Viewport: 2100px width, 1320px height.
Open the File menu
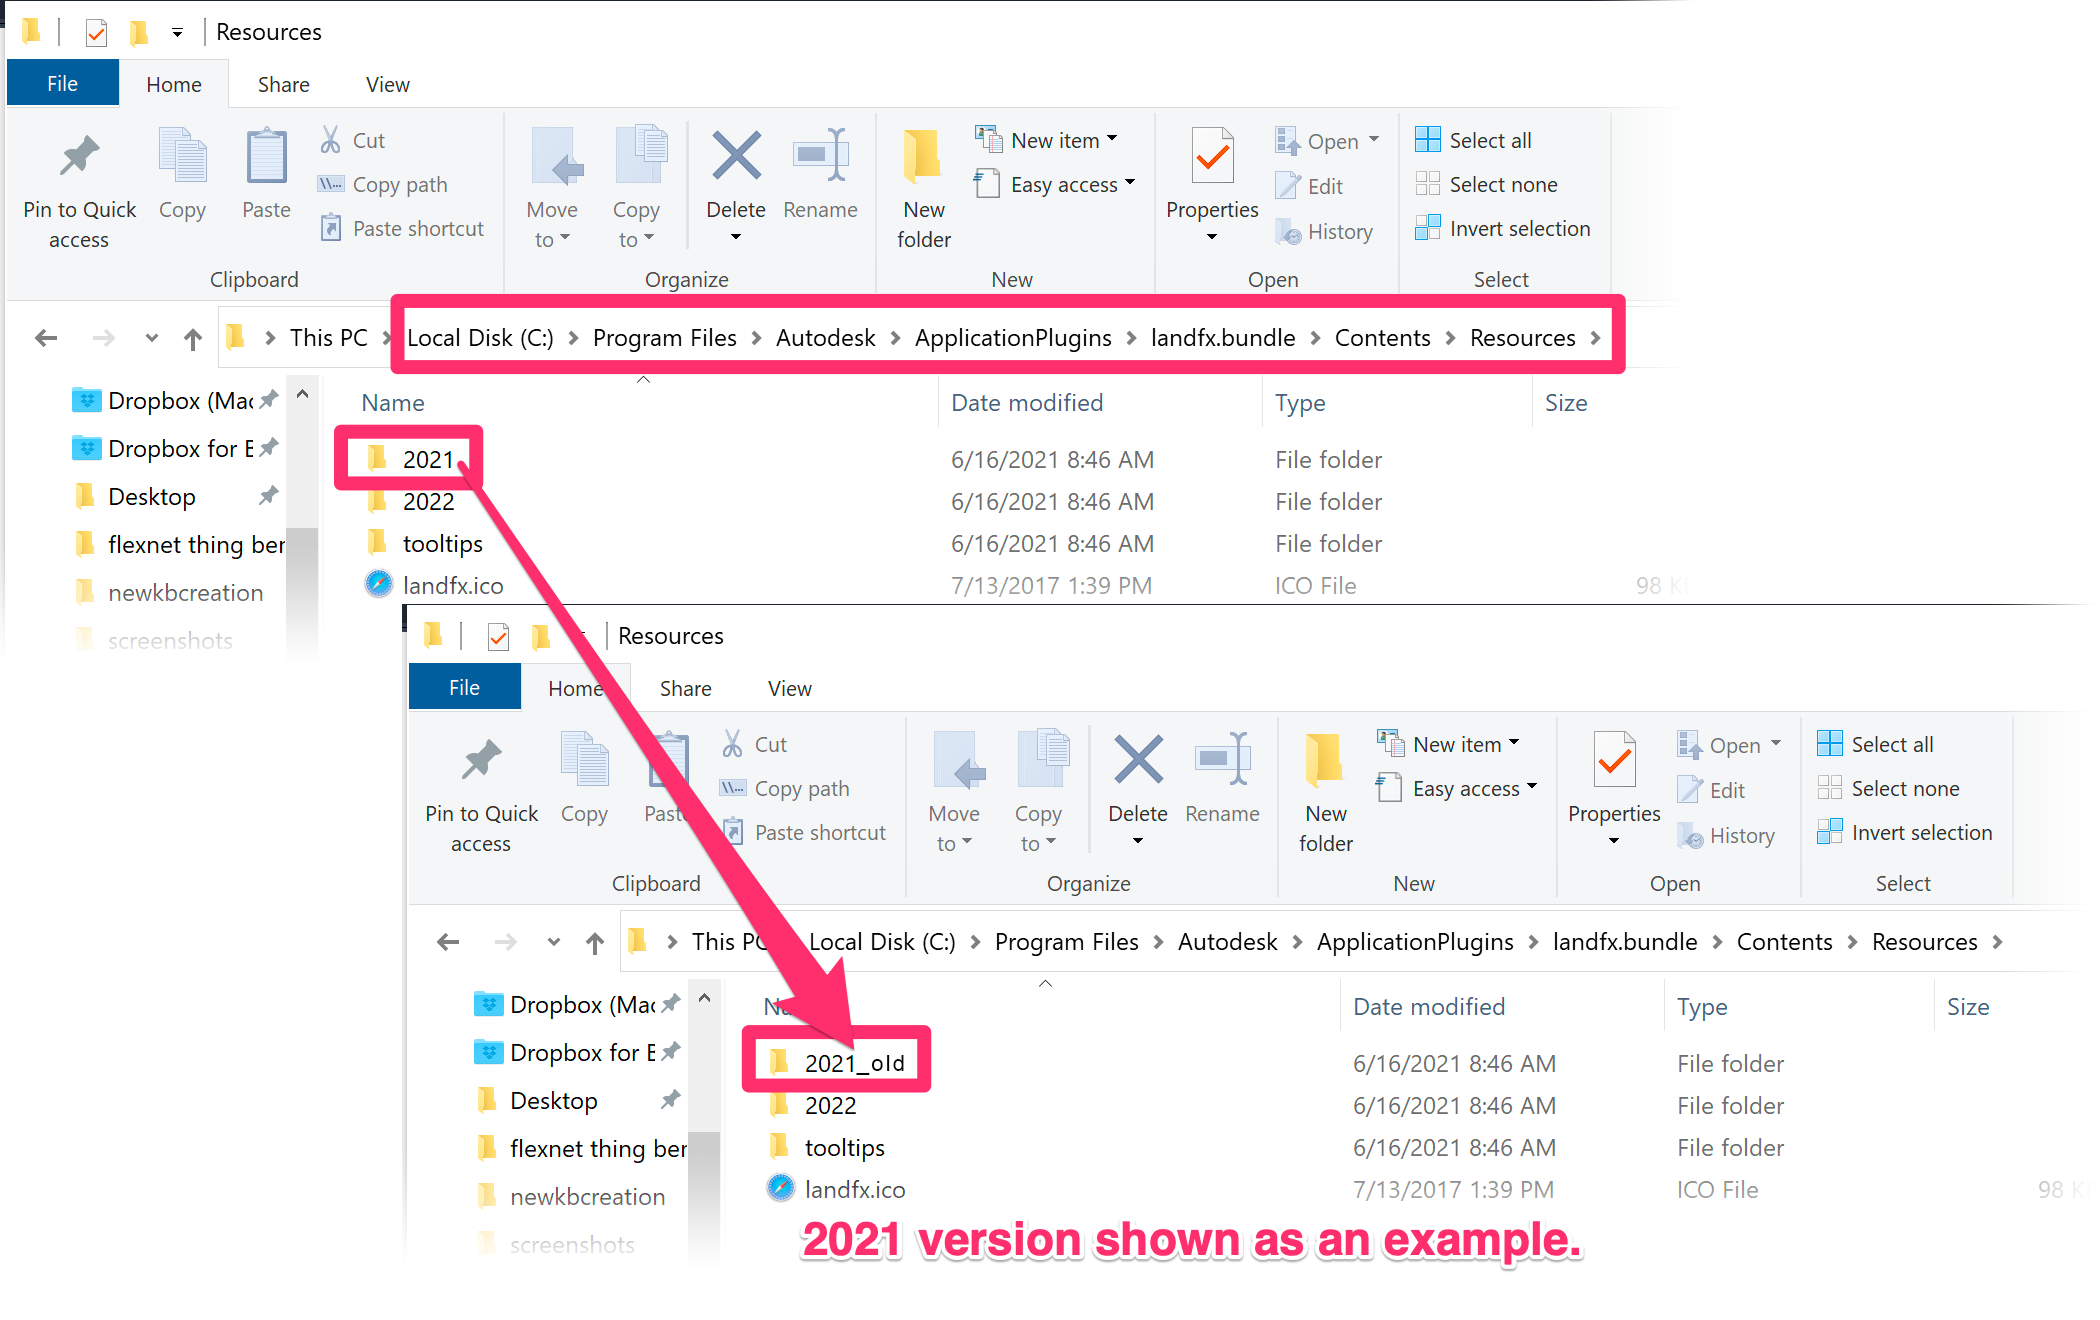coord(62,82)
